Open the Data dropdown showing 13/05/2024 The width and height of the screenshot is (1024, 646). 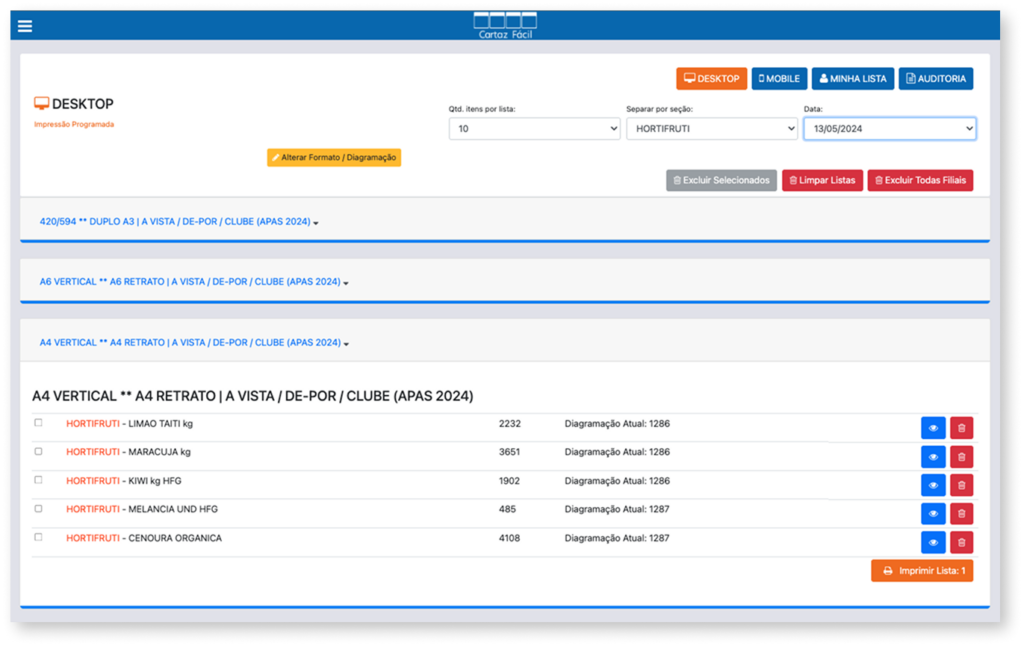[889, 129]
